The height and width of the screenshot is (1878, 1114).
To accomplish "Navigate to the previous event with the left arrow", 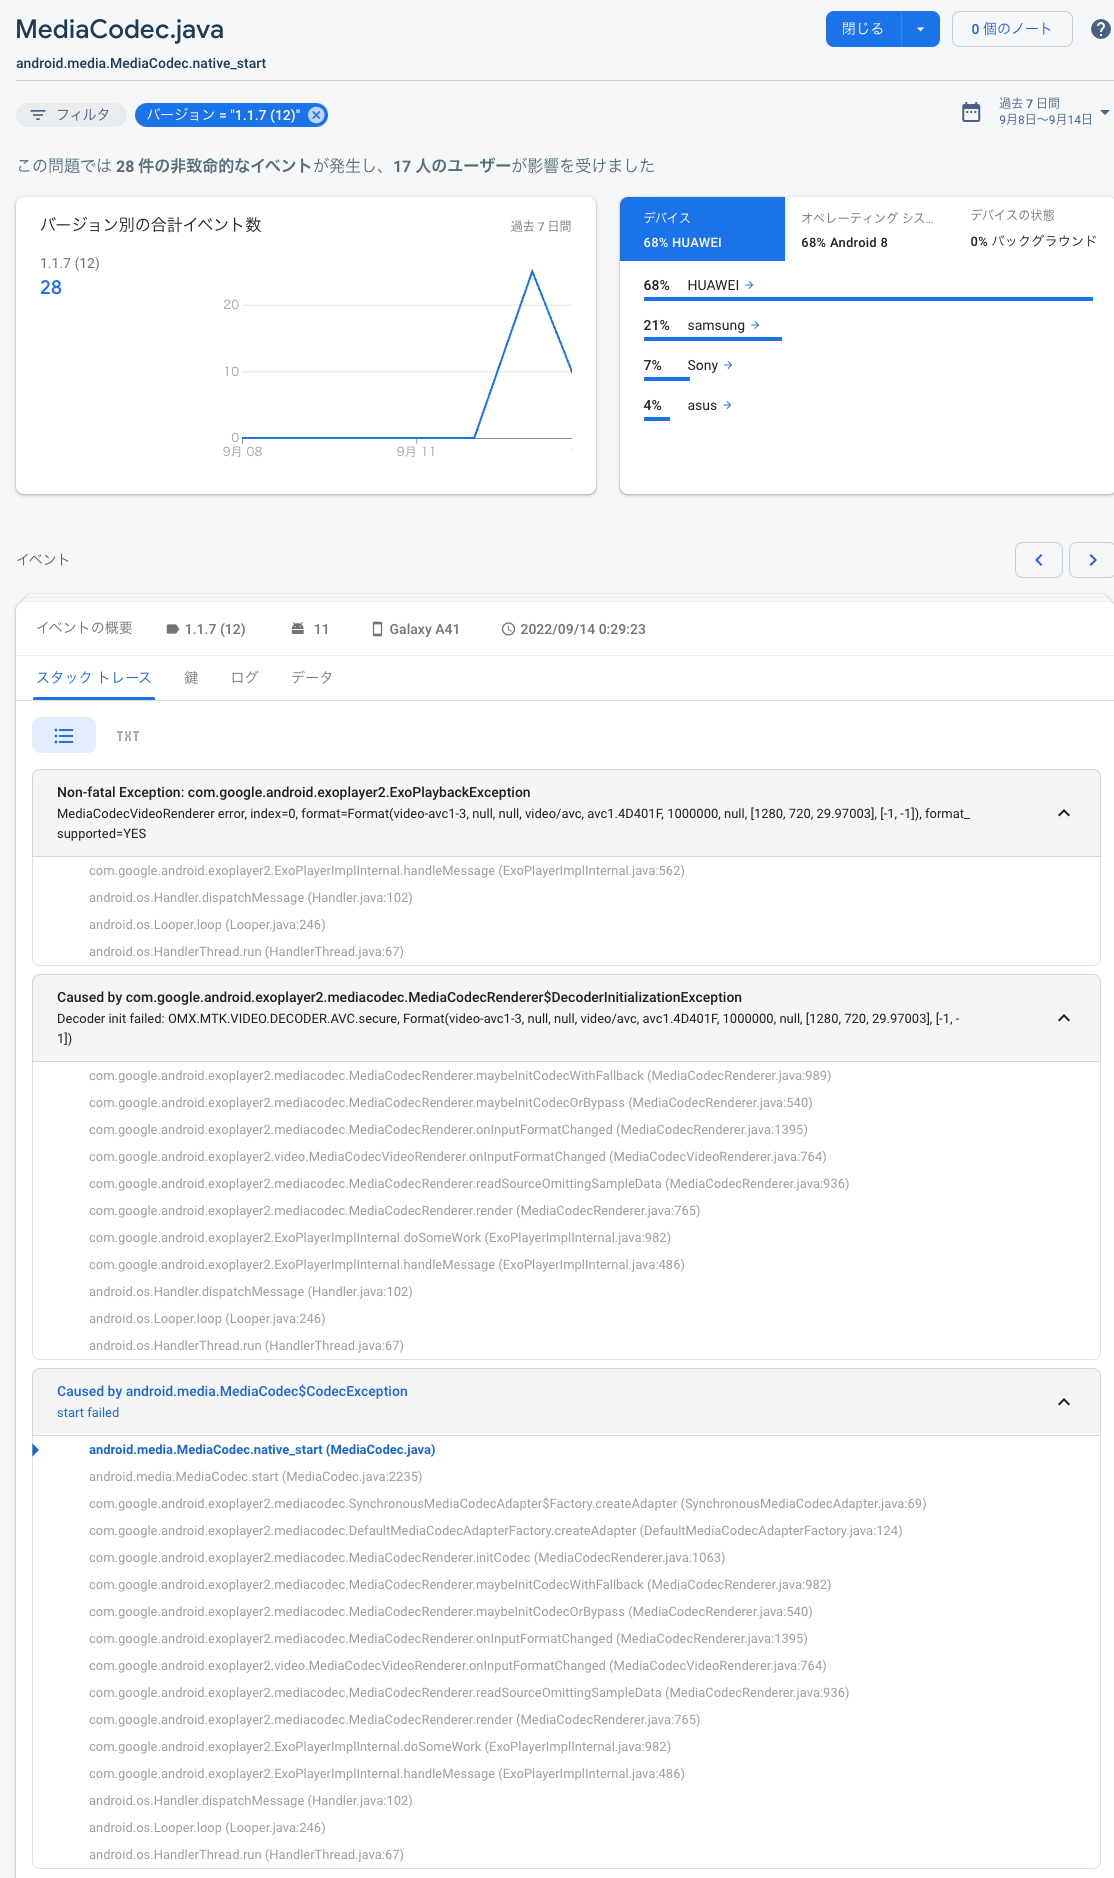I will 1039,560.
